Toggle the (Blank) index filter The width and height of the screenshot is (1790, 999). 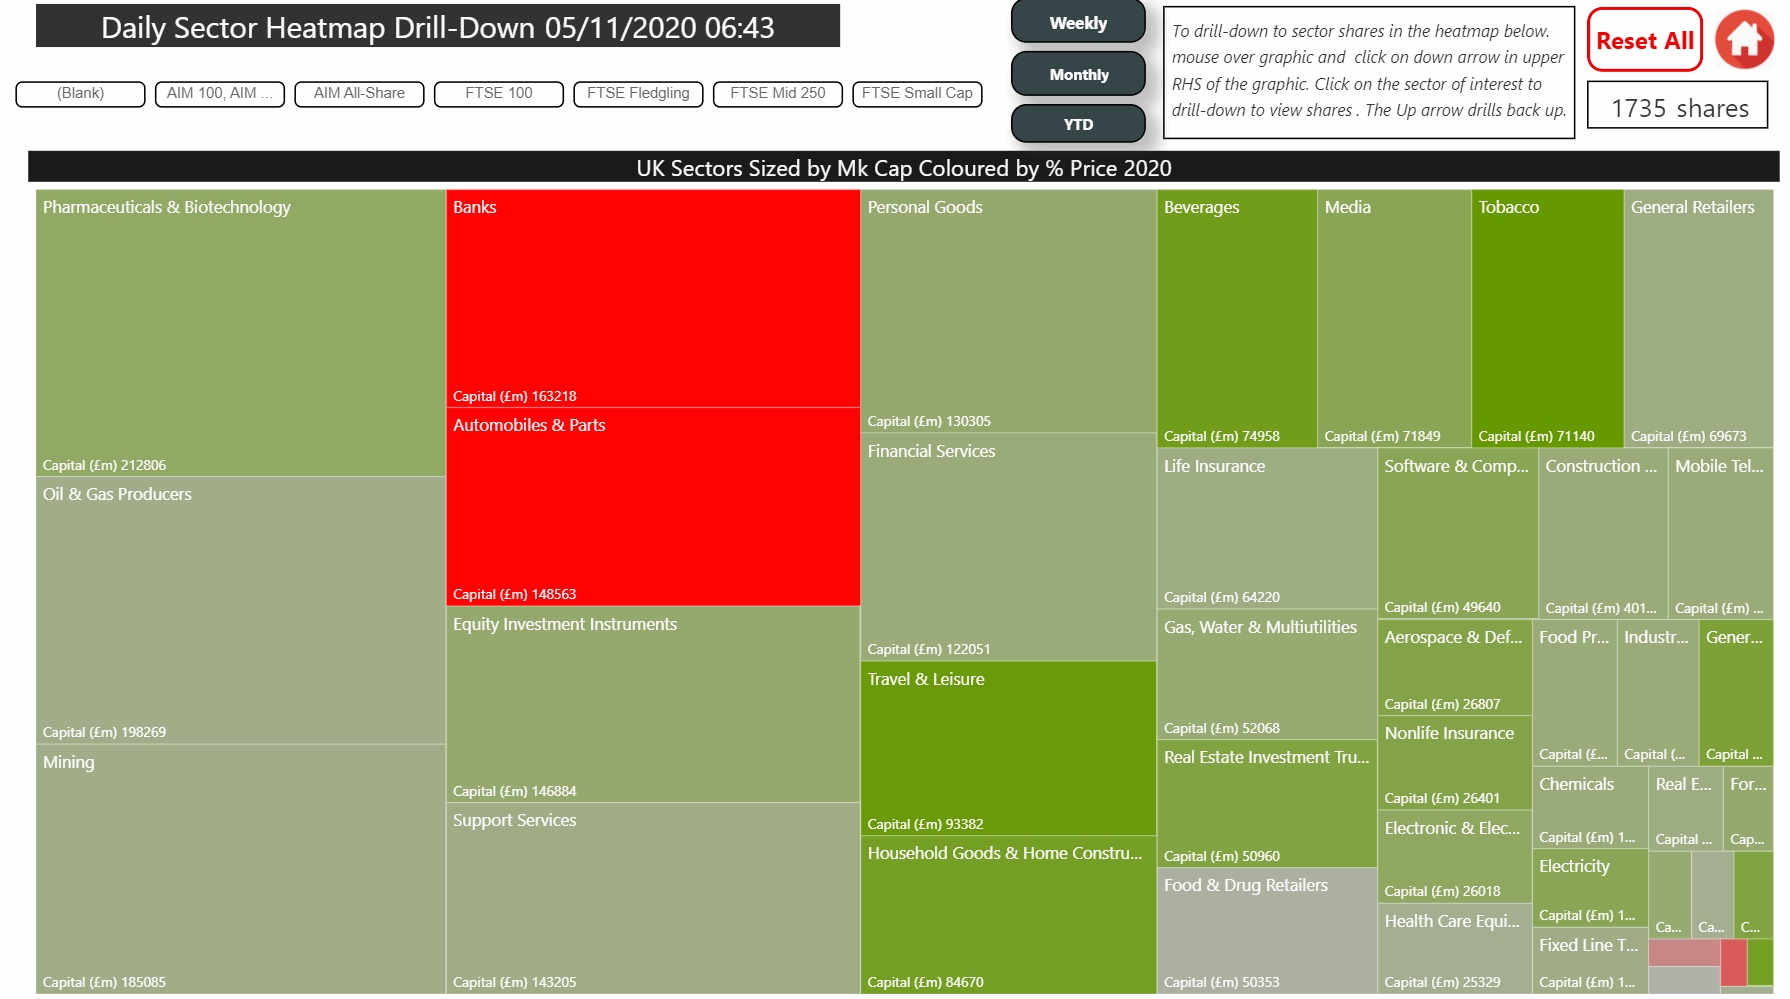point(80,93)
